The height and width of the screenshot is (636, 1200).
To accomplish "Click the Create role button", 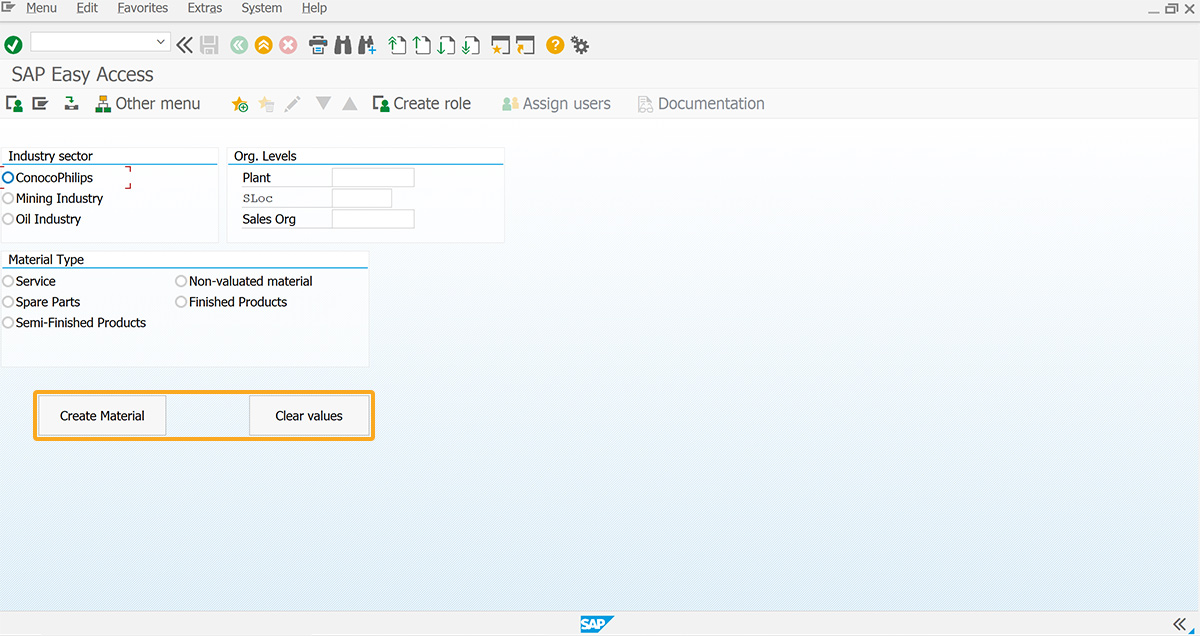I will (422, 103).
